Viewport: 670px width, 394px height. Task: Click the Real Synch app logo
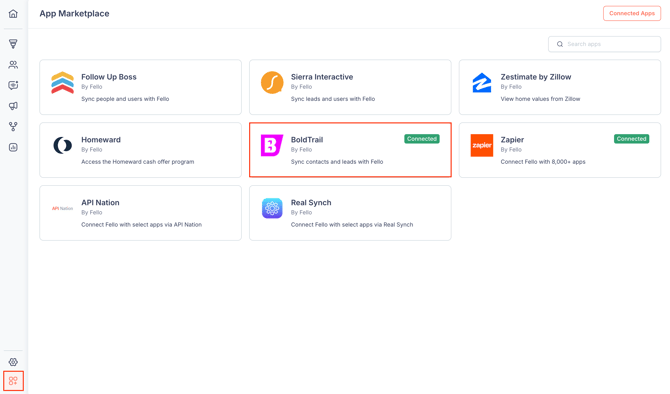(x=272, y=208)
